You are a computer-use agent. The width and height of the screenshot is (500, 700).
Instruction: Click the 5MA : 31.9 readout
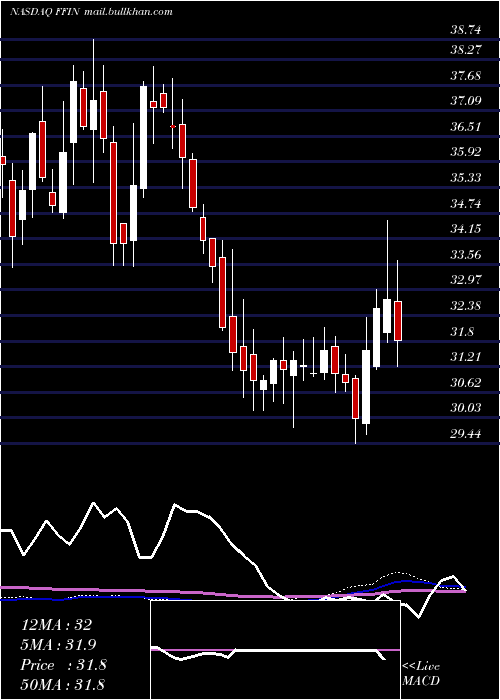pyautogui.click(x=59, y=645)
